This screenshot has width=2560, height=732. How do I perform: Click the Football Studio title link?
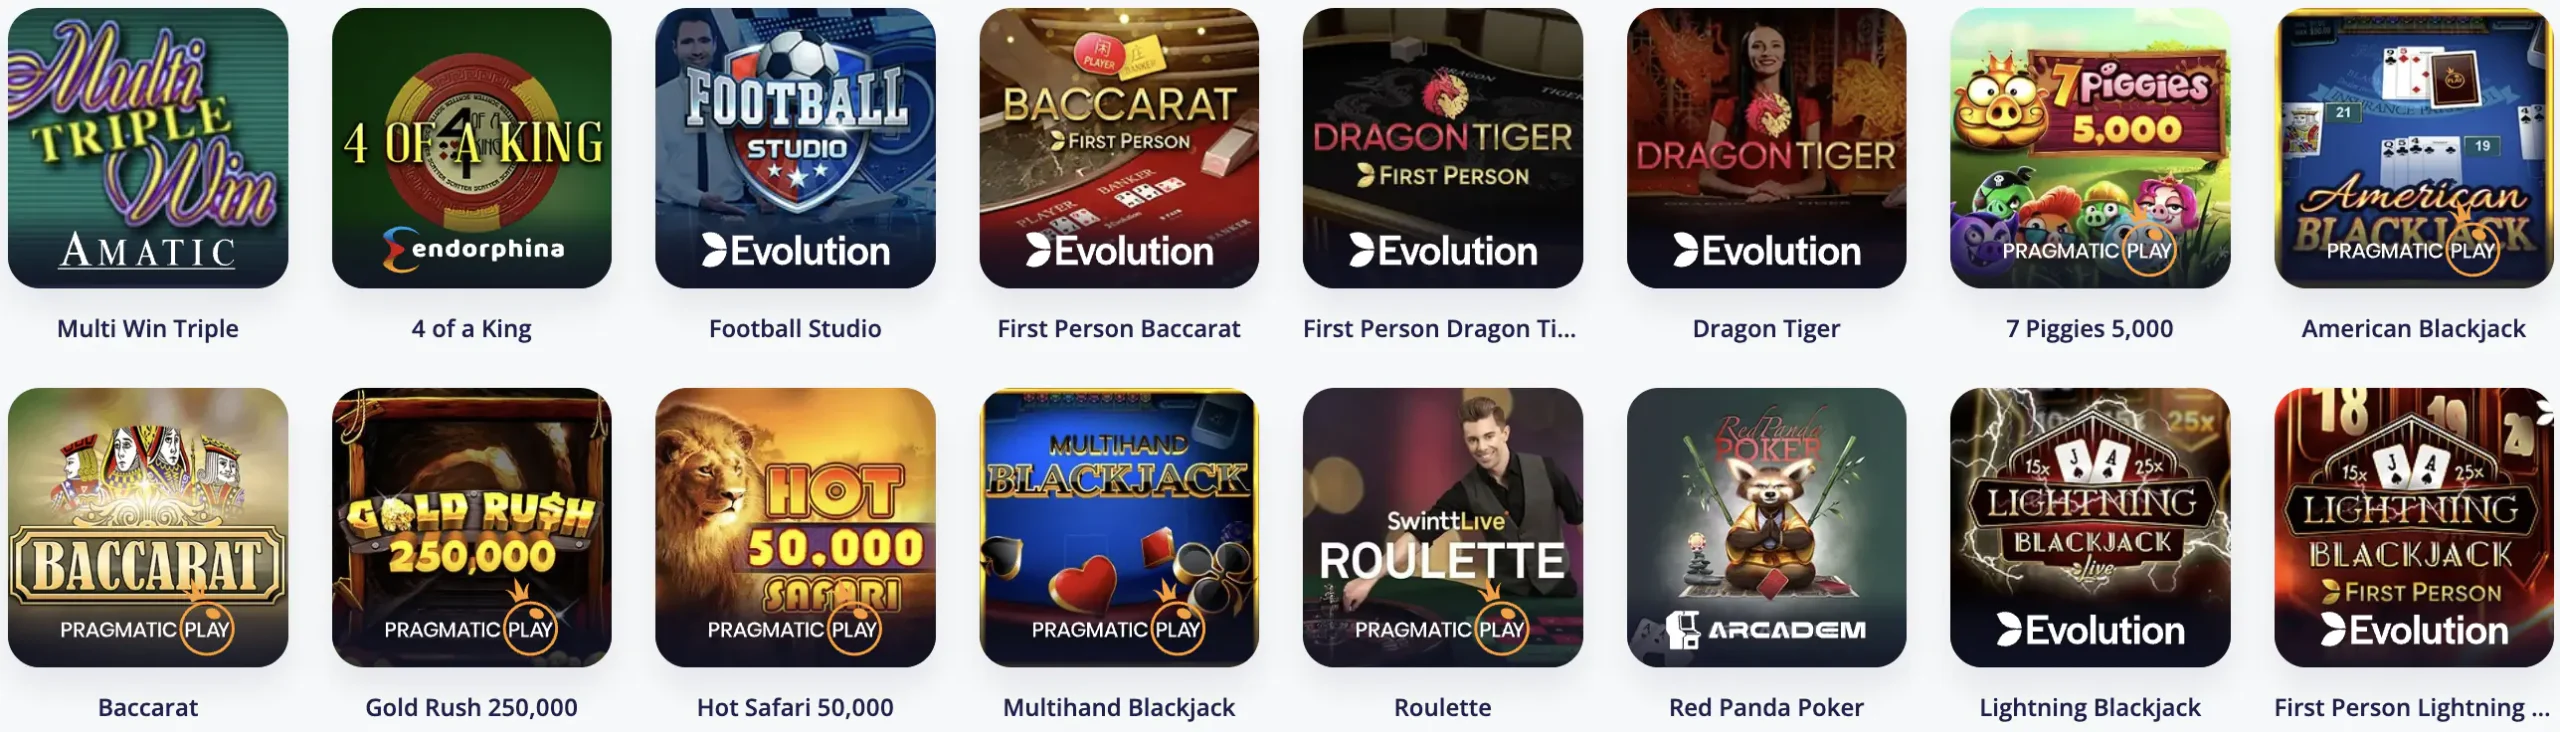coord(795,328)
